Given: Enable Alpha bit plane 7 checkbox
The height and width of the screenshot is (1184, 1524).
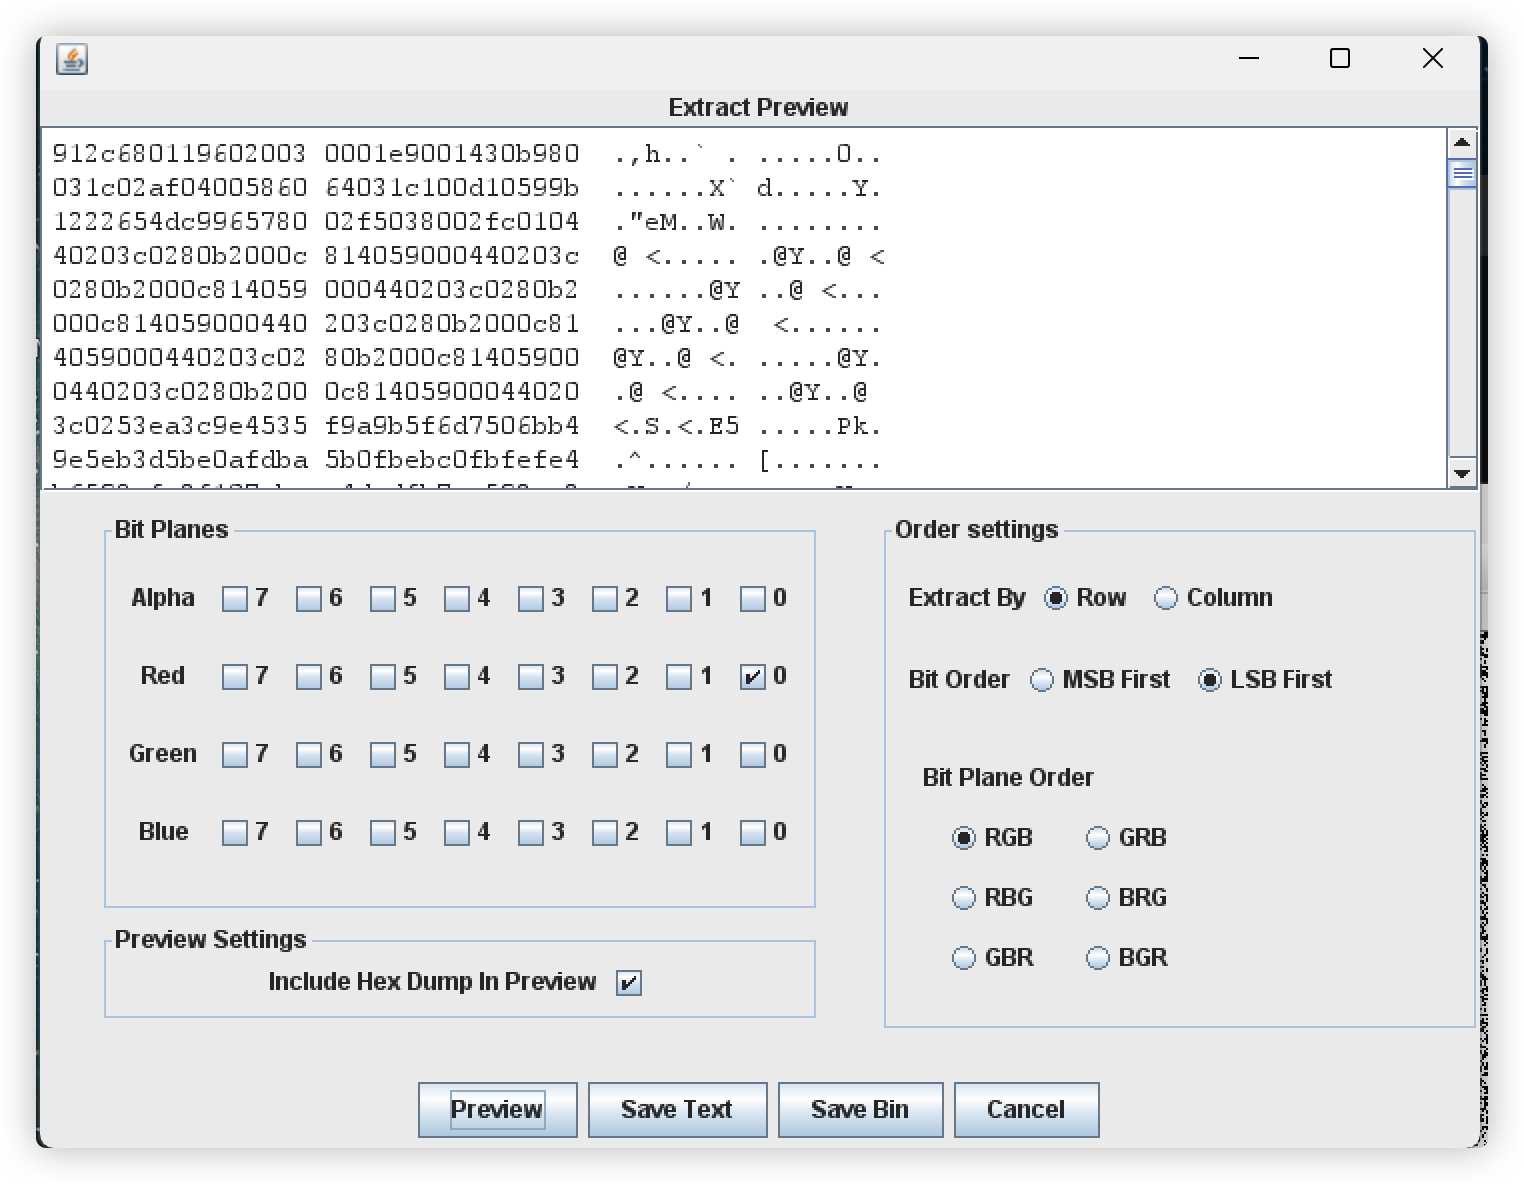Looking at the screenshot, I should tap(234, 599).
